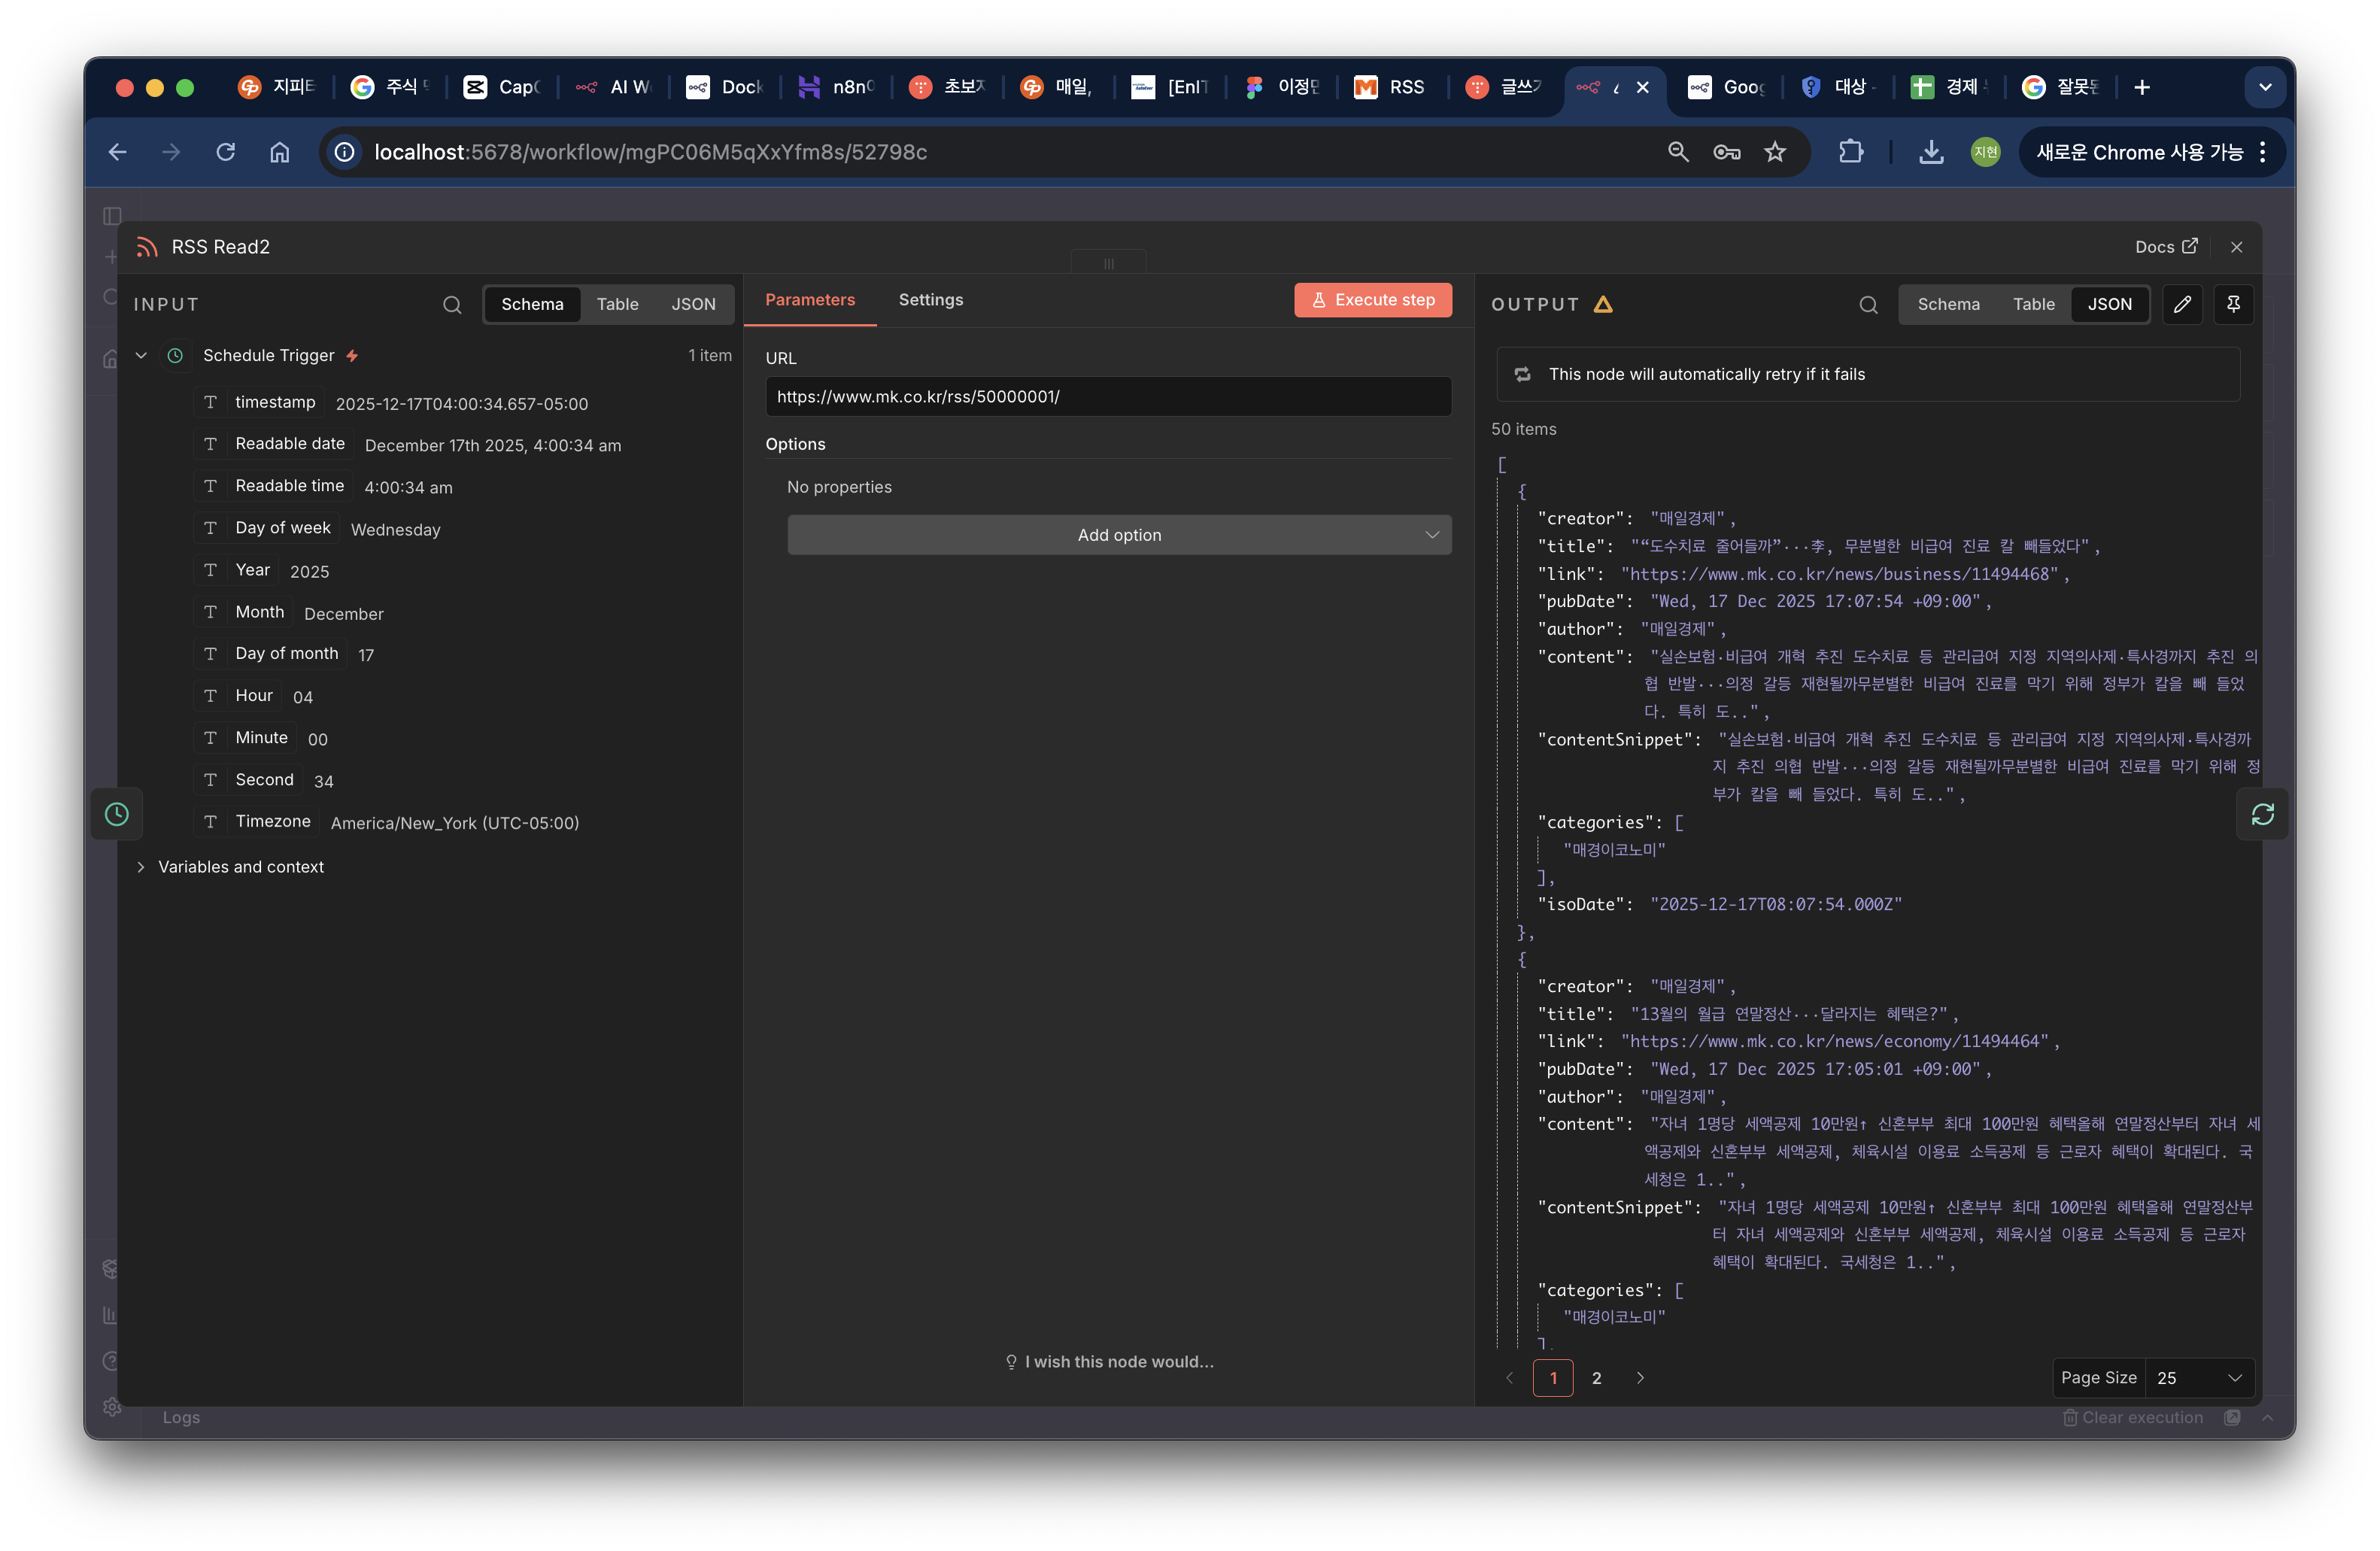Click the circular arrows next node icon
Viewport: 2380px width, 1551px height.
coord(2262,814)
